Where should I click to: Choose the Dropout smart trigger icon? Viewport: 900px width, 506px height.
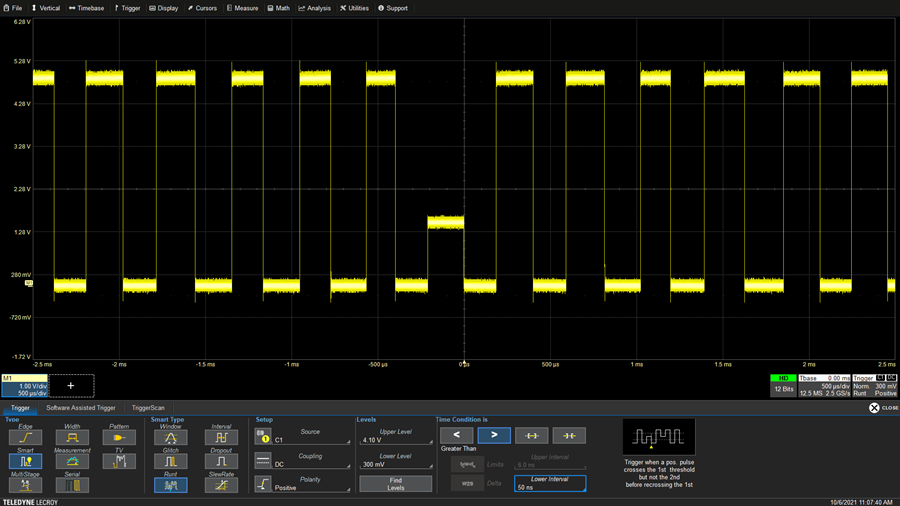click(x=221, y=461)
